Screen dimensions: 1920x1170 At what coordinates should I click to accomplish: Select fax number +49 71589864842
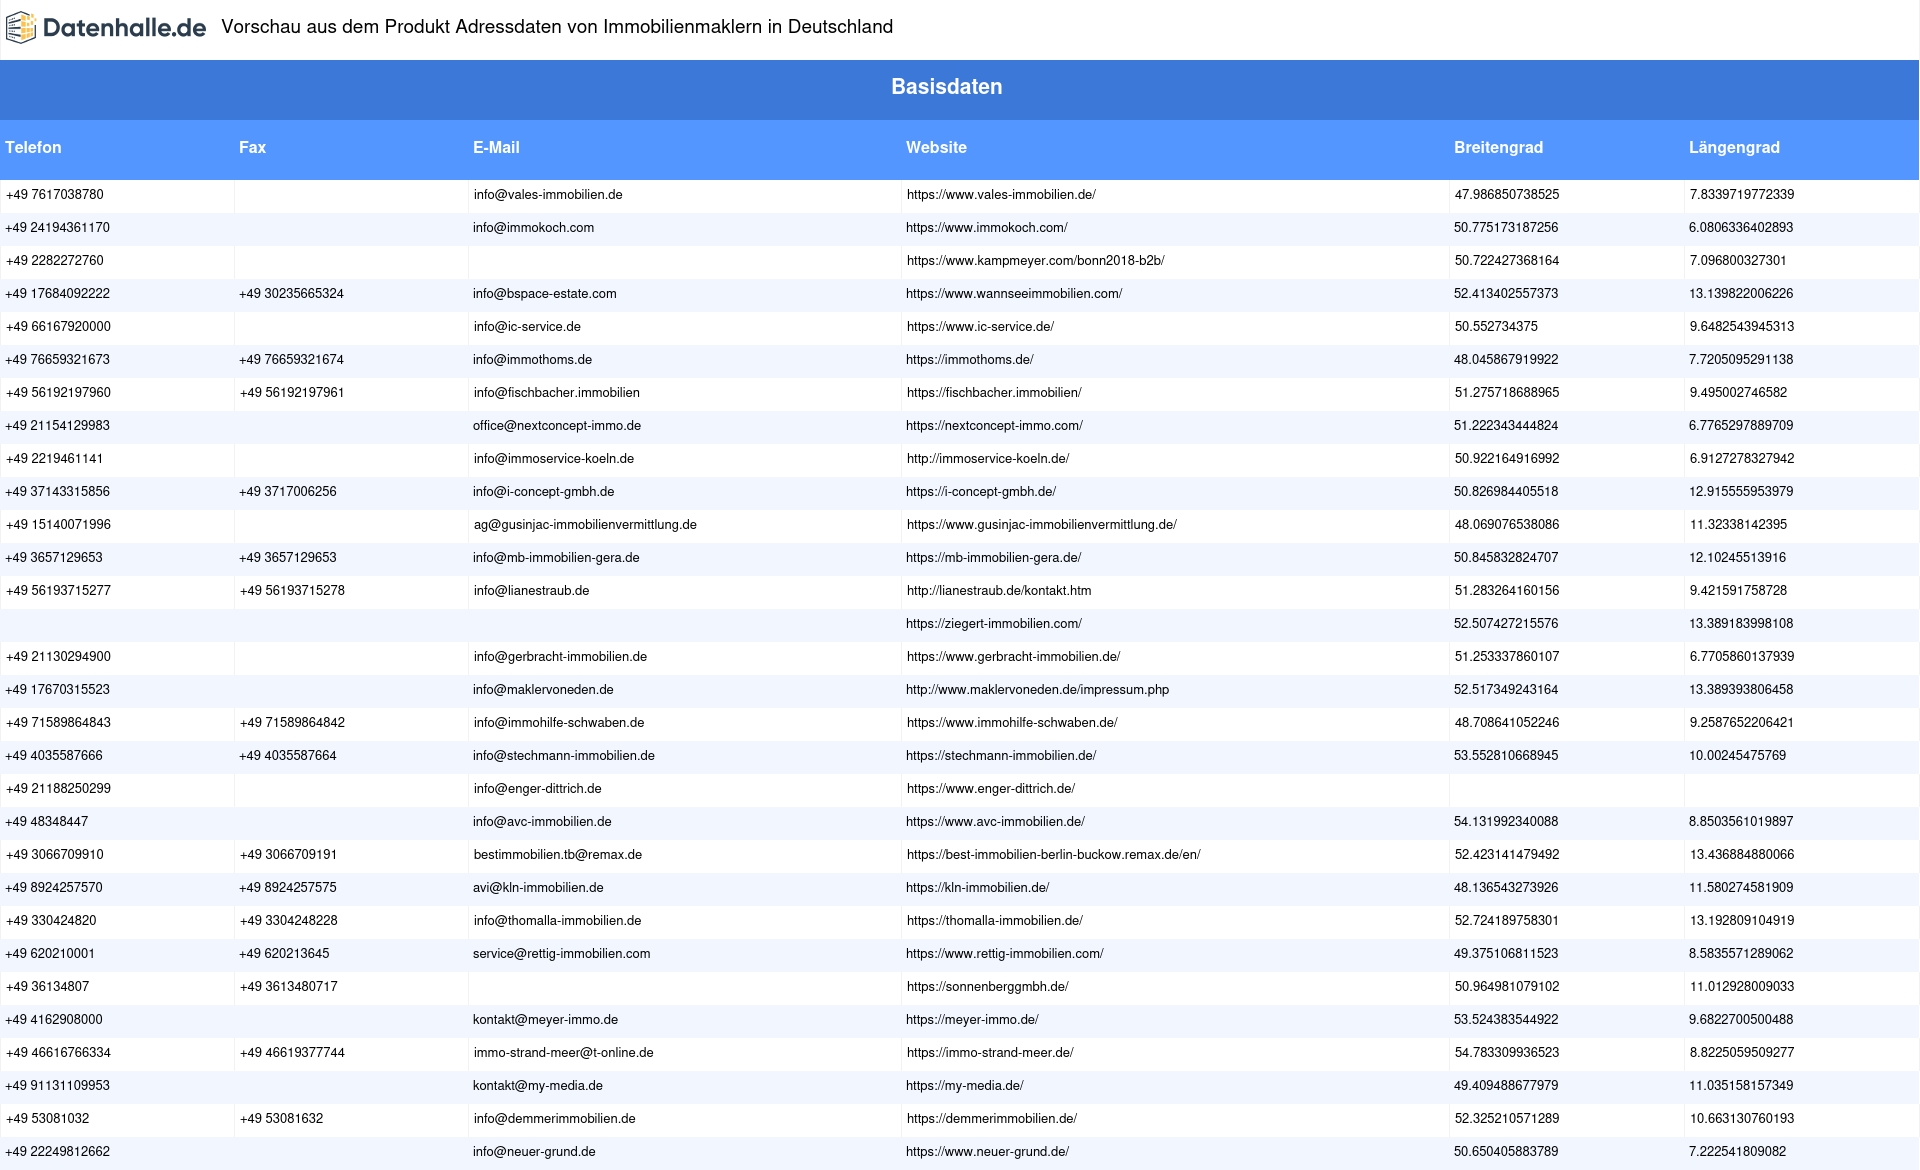[x=292, y=723]
